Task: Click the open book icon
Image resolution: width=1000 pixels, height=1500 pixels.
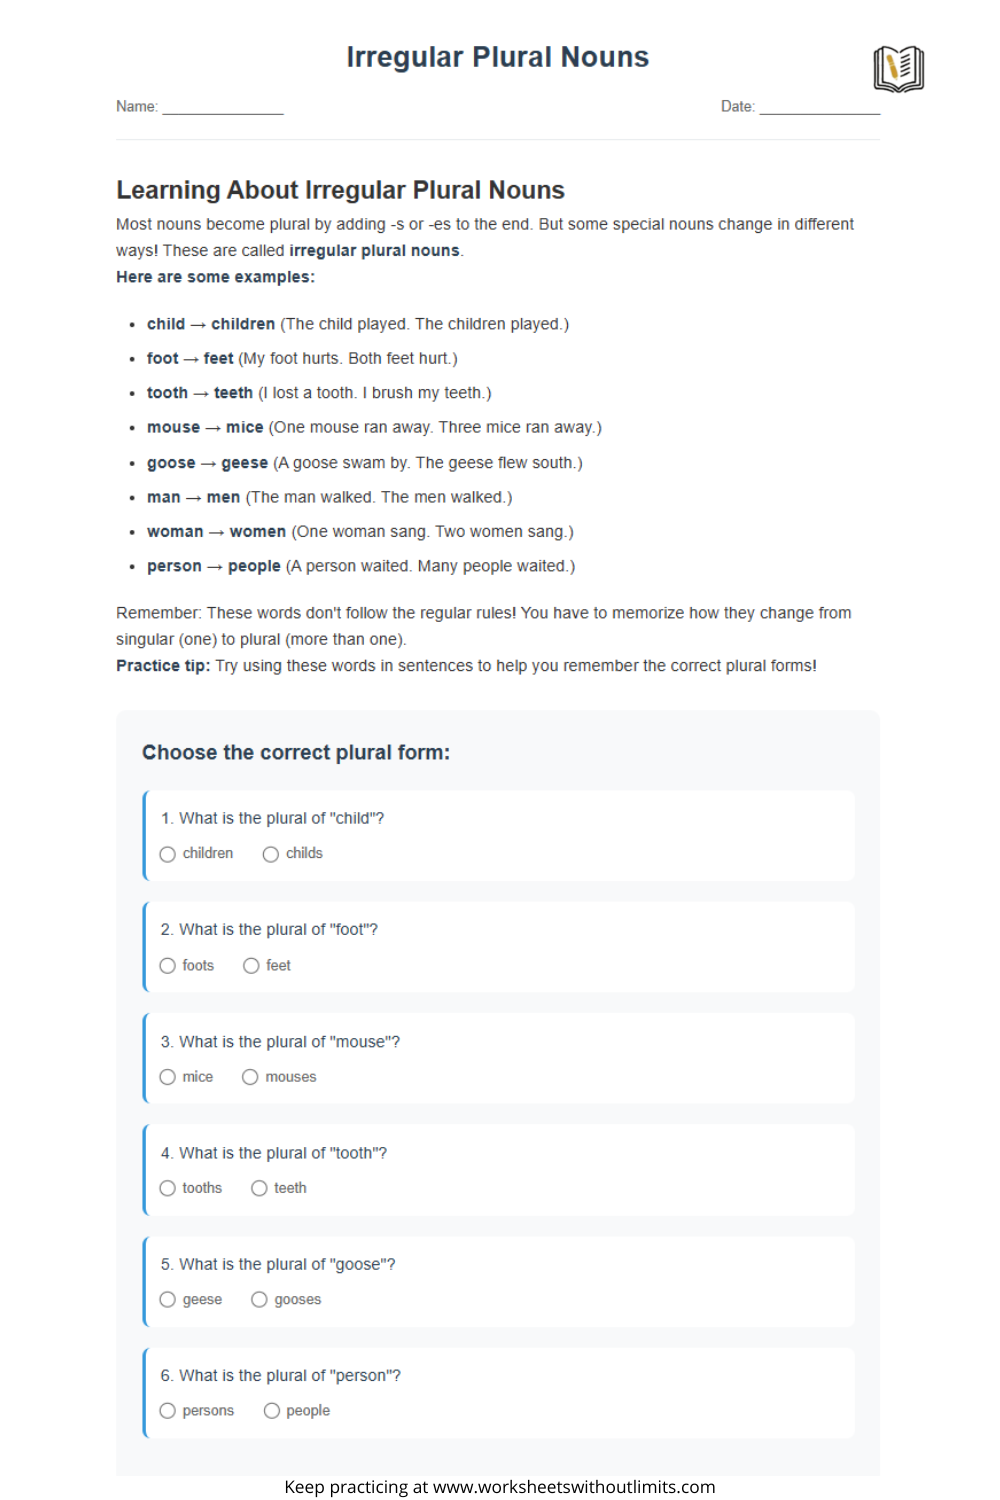Action: click(898, 69)
